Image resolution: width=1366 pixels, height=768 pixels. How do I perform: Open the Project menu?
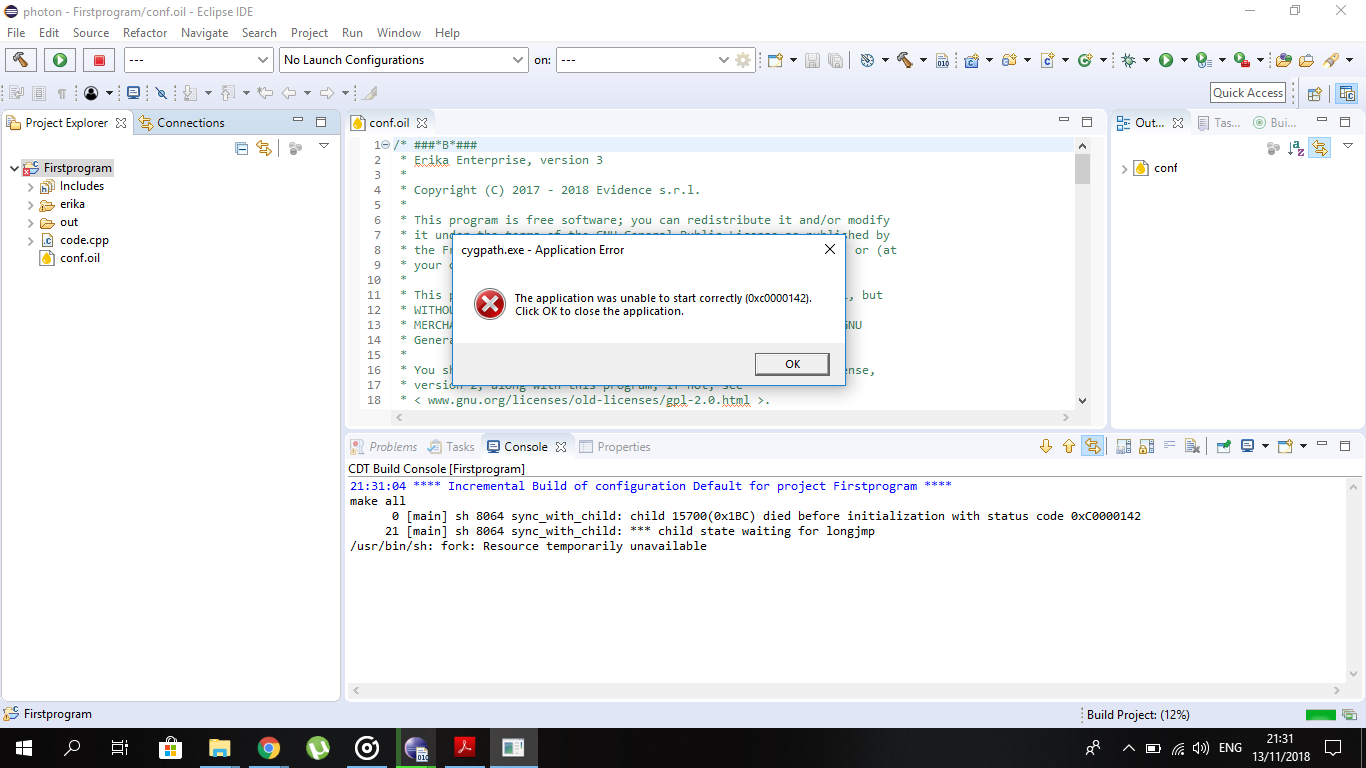pos(309,32)
